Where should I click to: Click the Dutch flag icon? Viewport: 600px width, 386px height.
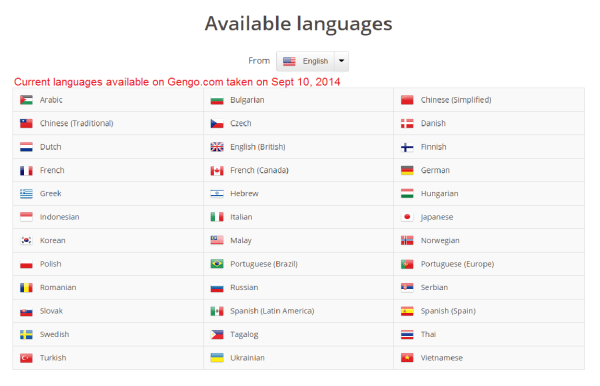pyautogui.click(x=26, y=147)
